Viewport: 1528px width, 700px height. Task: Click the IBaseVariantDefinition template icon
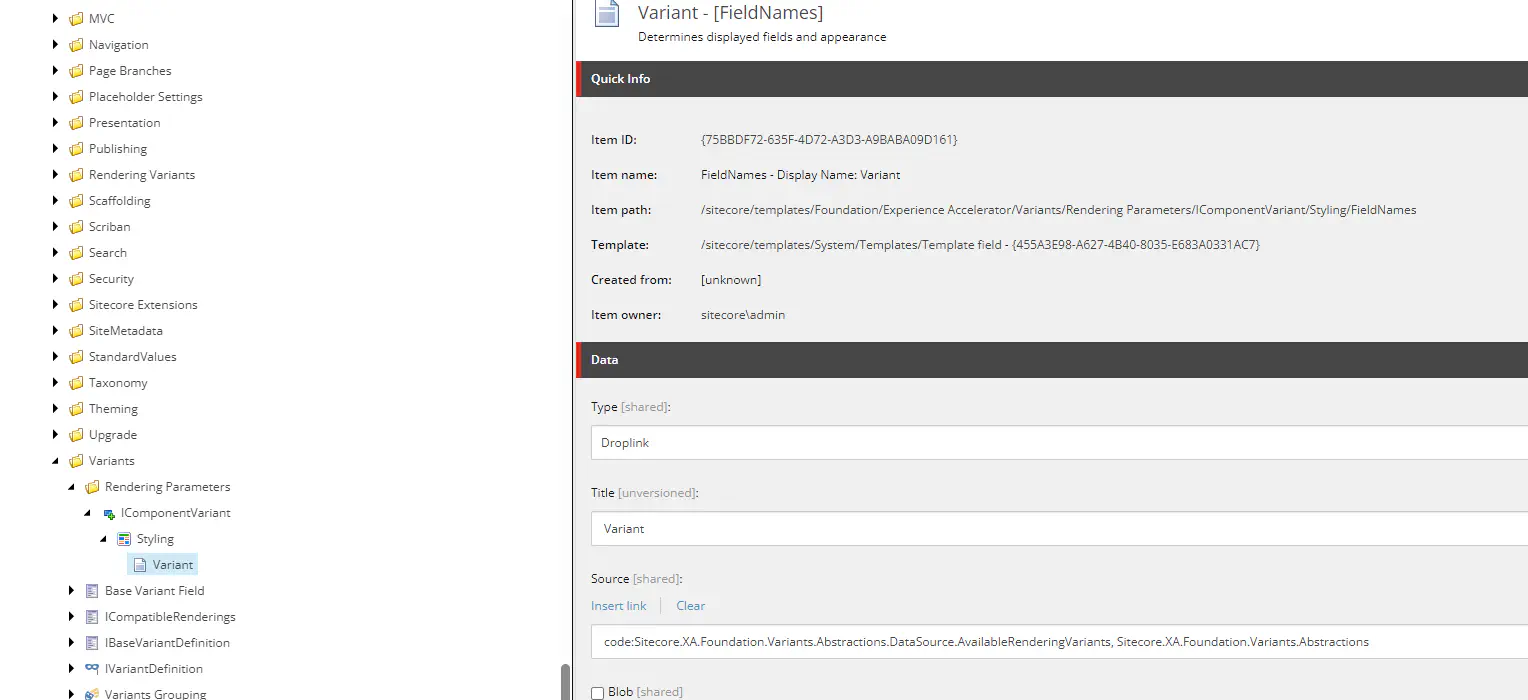[x=92, y=643]
